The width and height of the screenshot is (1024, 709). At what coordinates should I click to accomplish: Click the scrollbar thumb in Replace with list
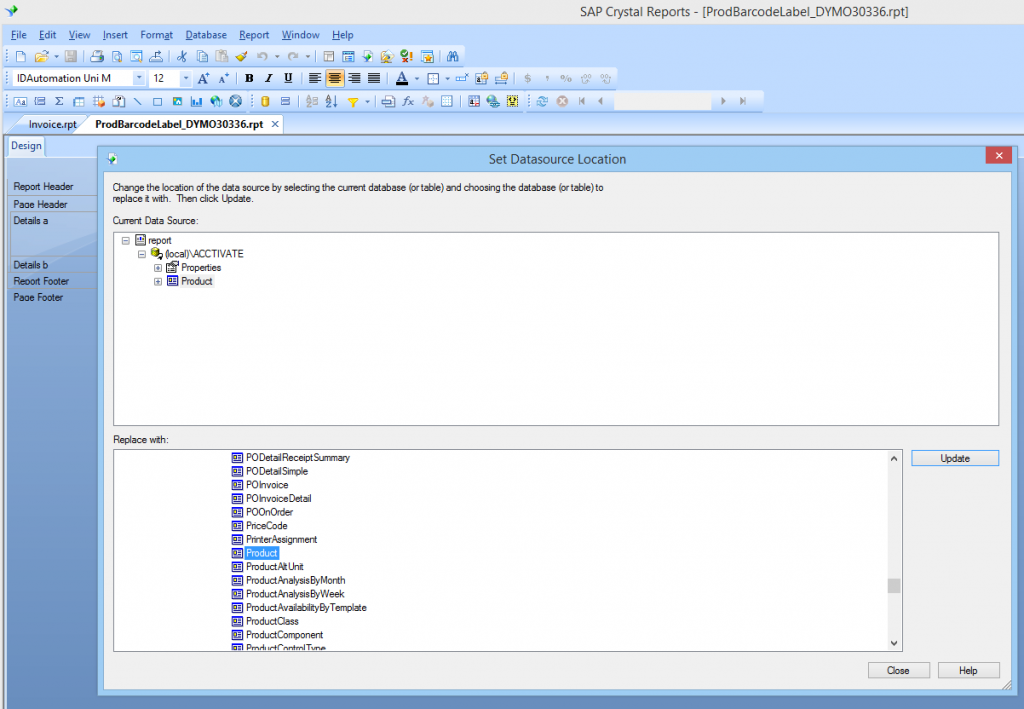point(894,586)
